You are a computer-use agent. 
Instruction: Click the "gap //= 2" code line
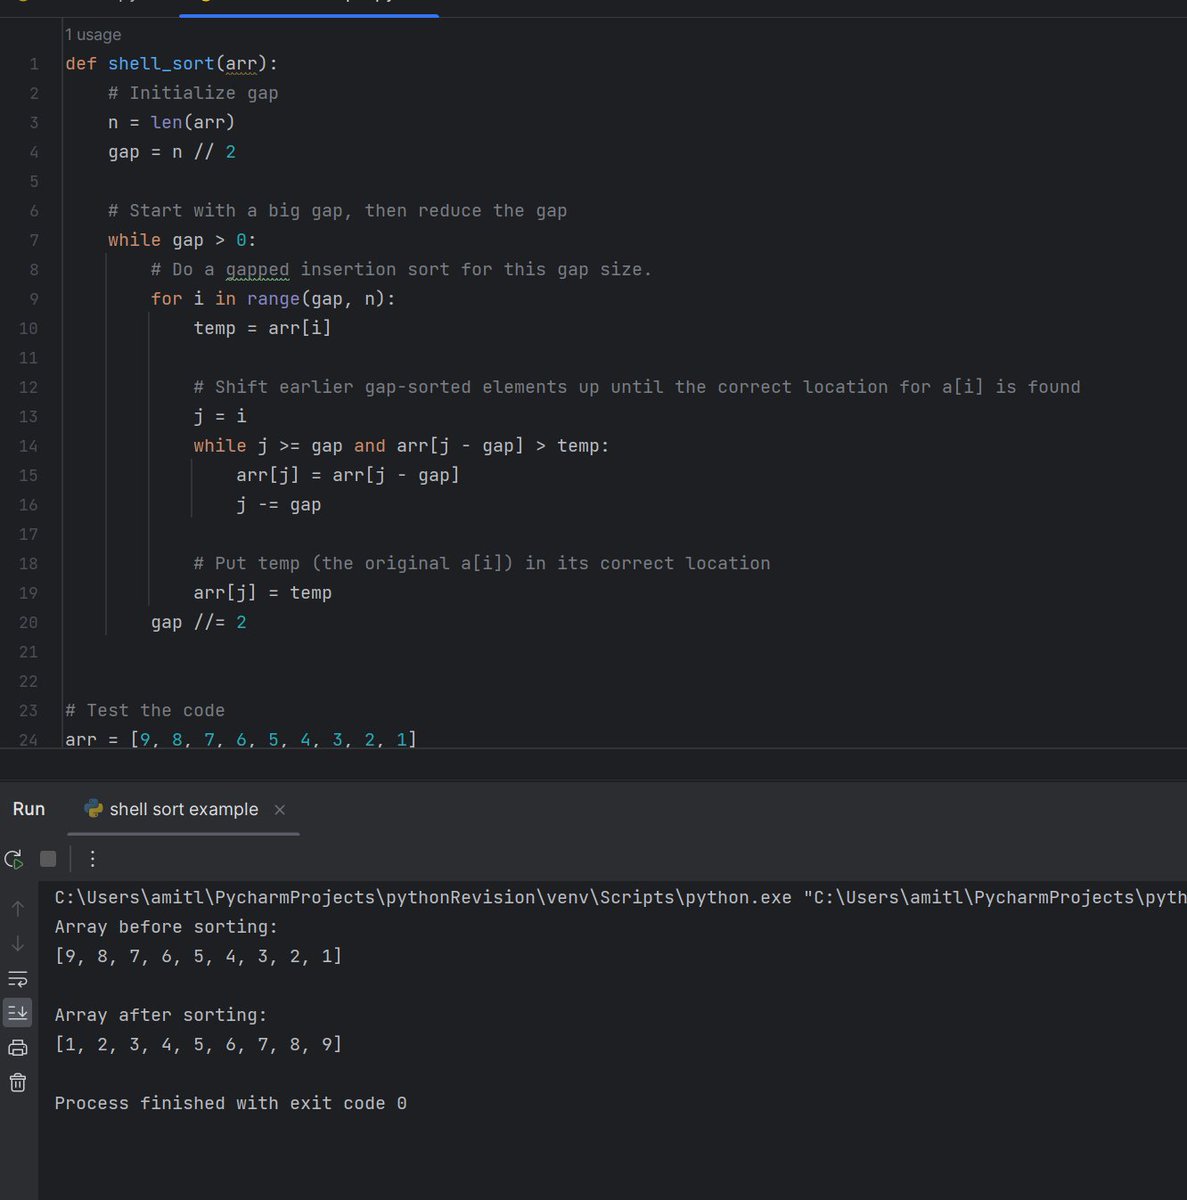coord(198,622)
